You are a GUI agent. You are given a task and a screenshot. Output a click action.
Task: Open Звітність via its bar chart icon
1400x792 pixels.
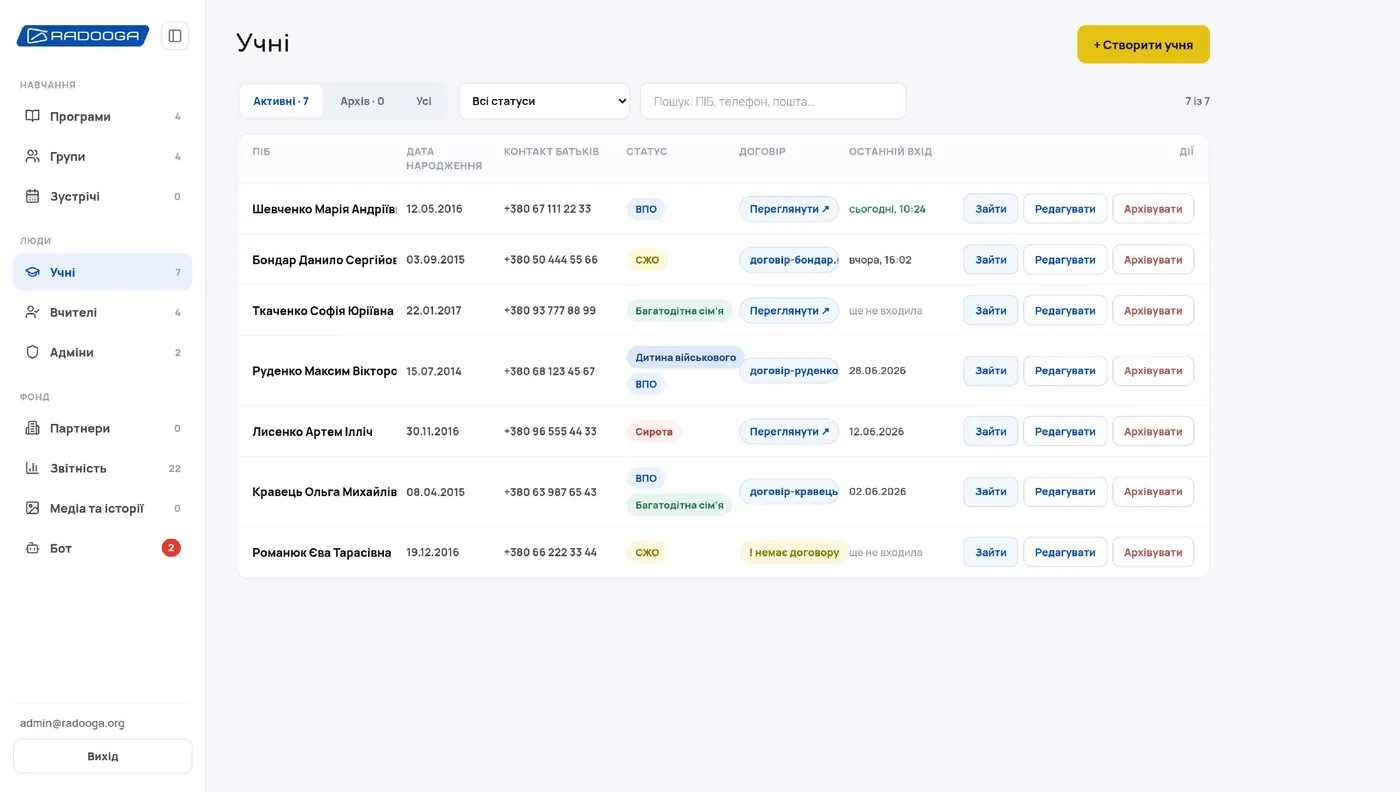(x=33, y=468)
